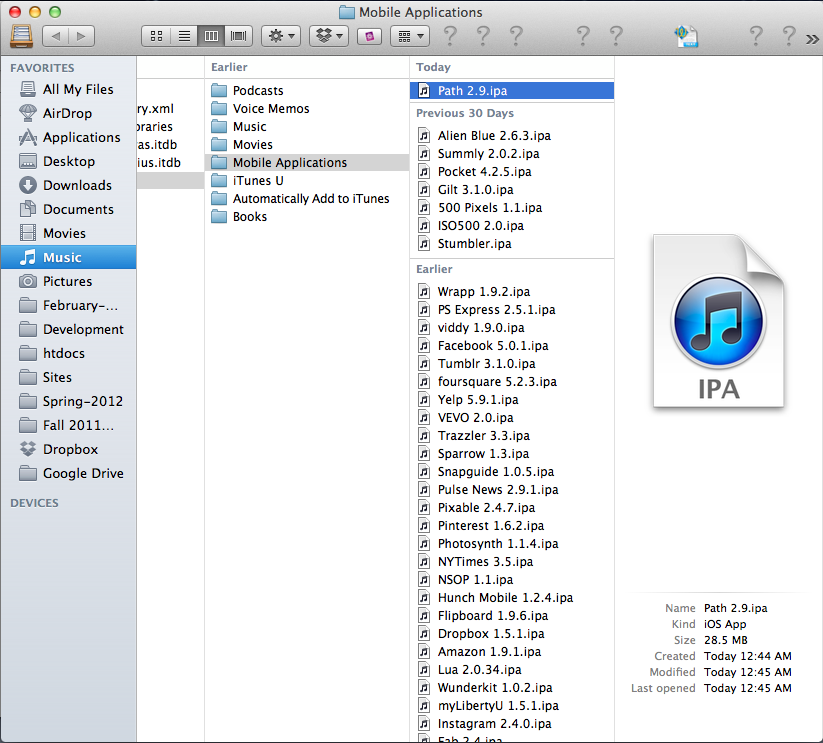Screen dimensions: 823x743
Task: Open Dropbox in sidebar
Action: pyautogui.click(x=68, y=449)
